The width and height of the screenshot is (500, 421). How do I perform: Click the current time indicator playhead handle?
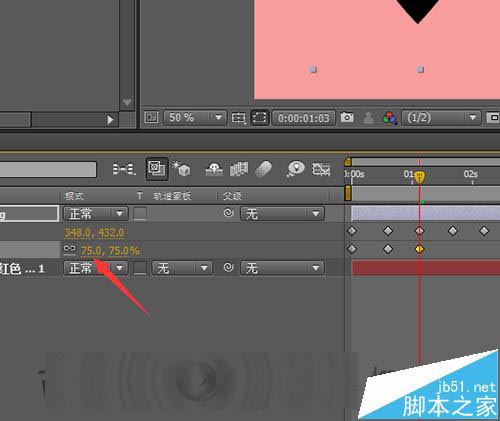(419, 178)
